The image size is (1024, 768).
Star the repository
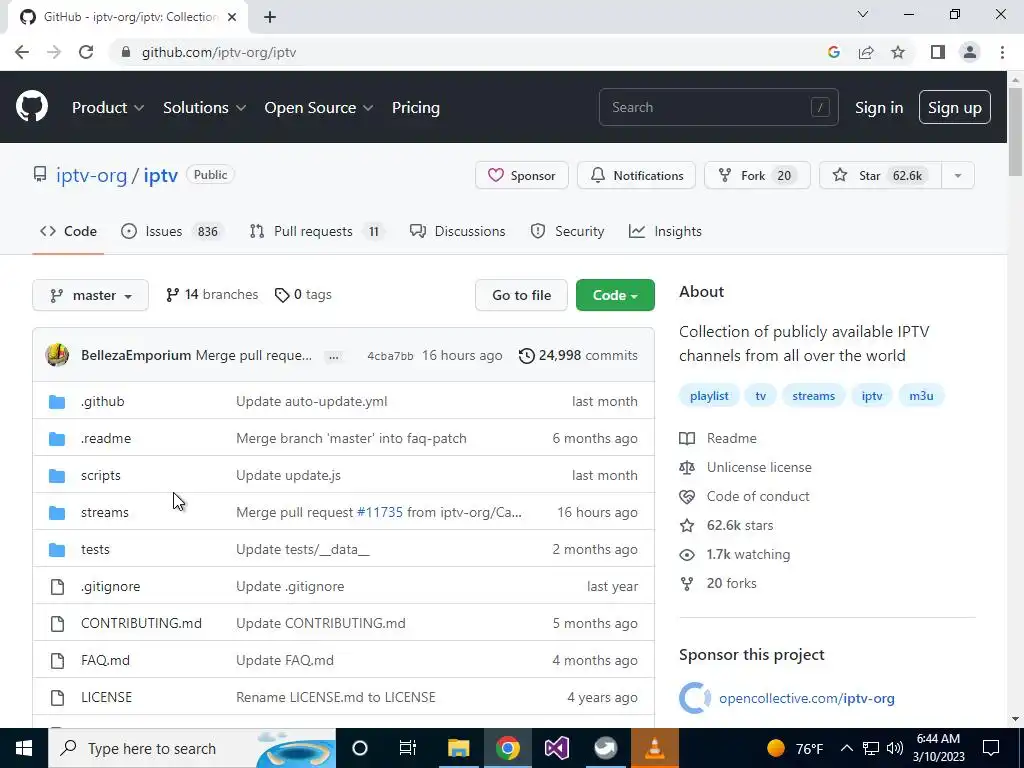point(880,176)
